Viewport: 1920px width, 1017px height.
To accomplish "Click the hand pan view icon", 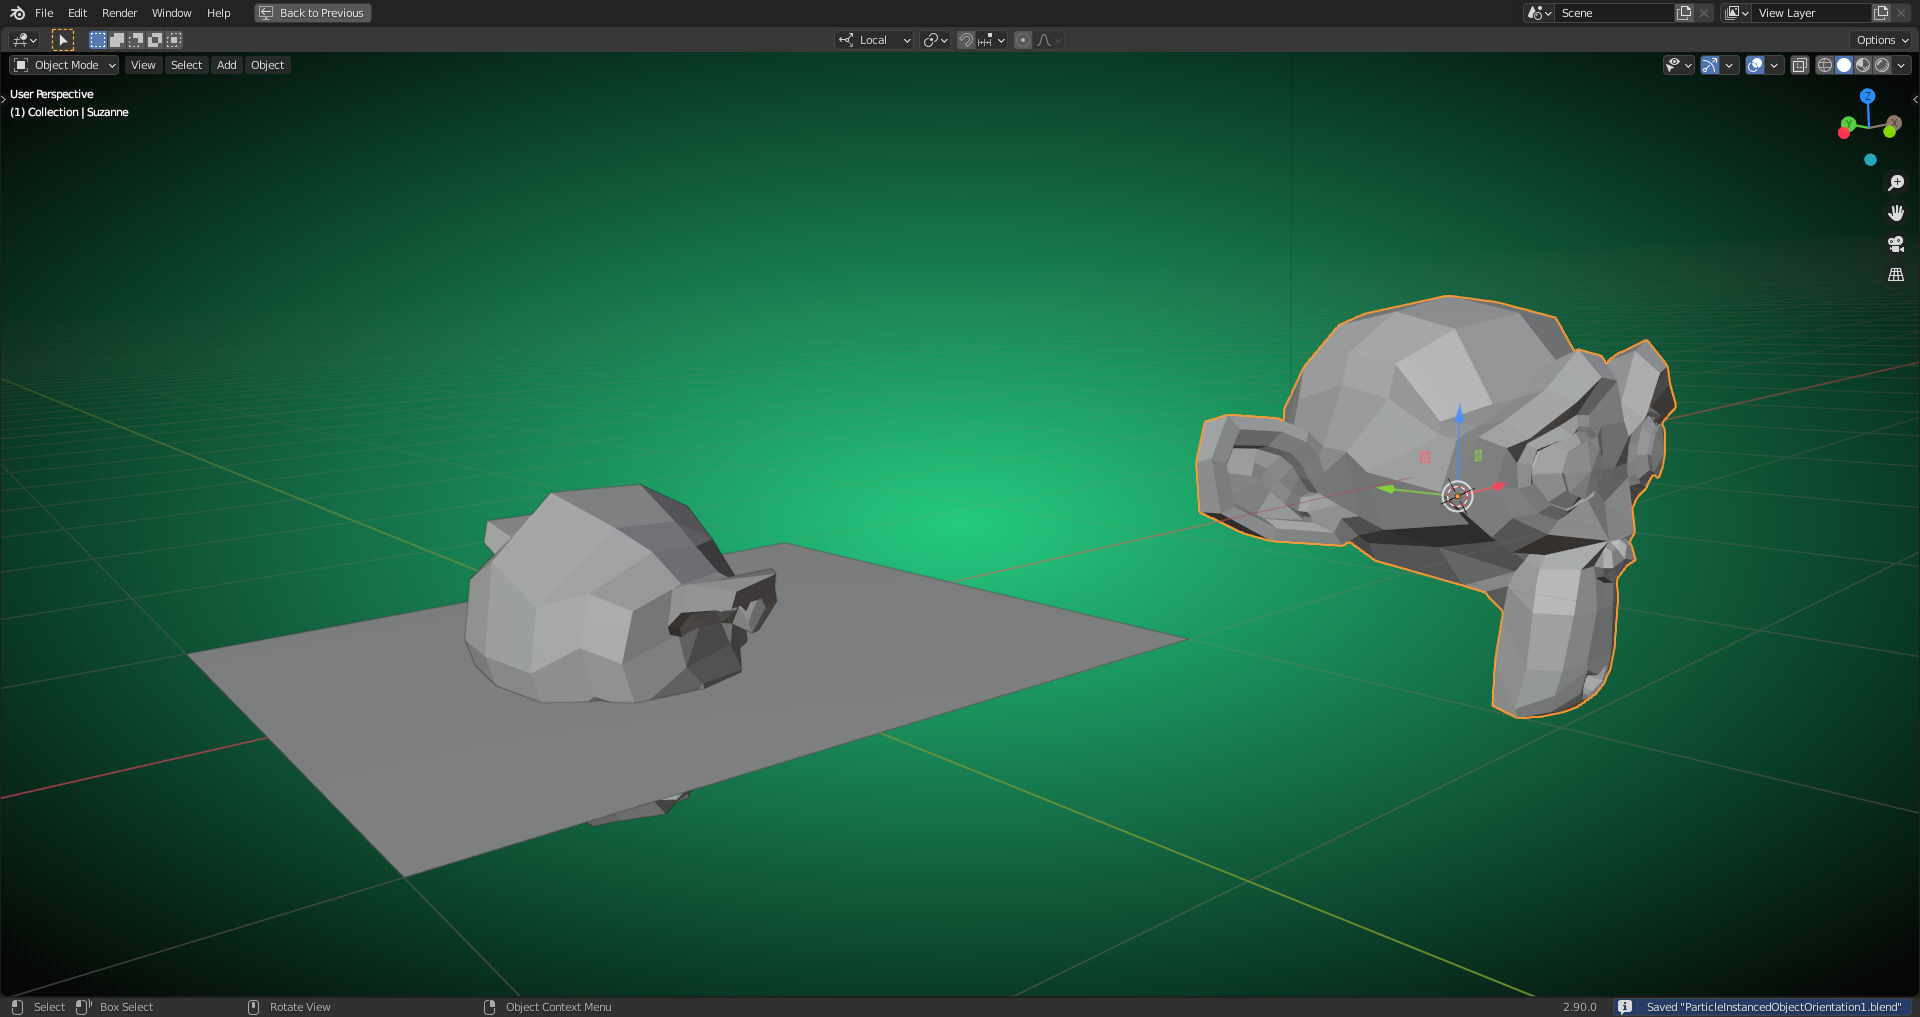I will (x=1895, y=213).
